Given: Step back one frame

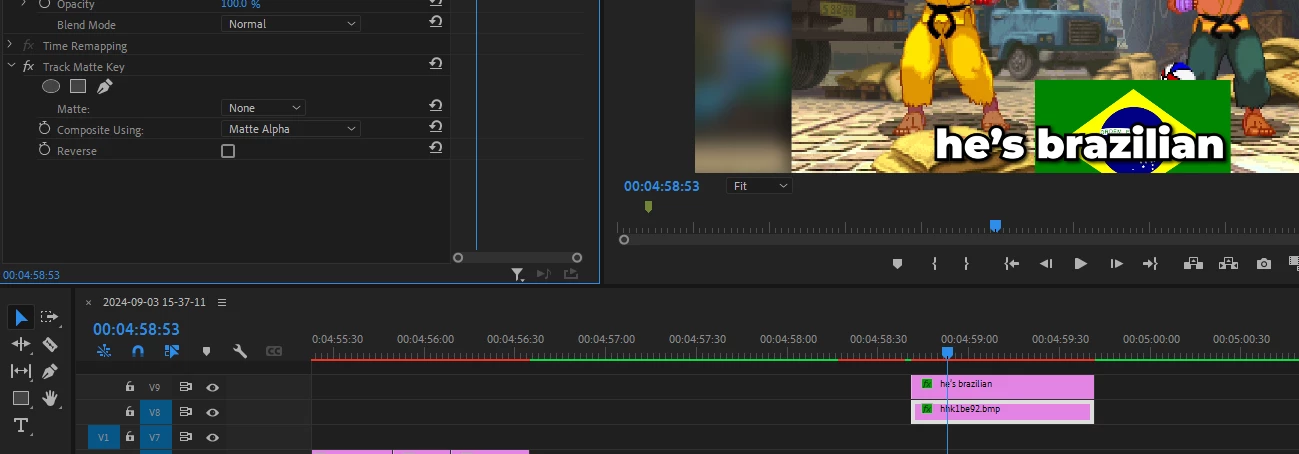Looking at the screenshot, I should click(x=1046, y=264).
